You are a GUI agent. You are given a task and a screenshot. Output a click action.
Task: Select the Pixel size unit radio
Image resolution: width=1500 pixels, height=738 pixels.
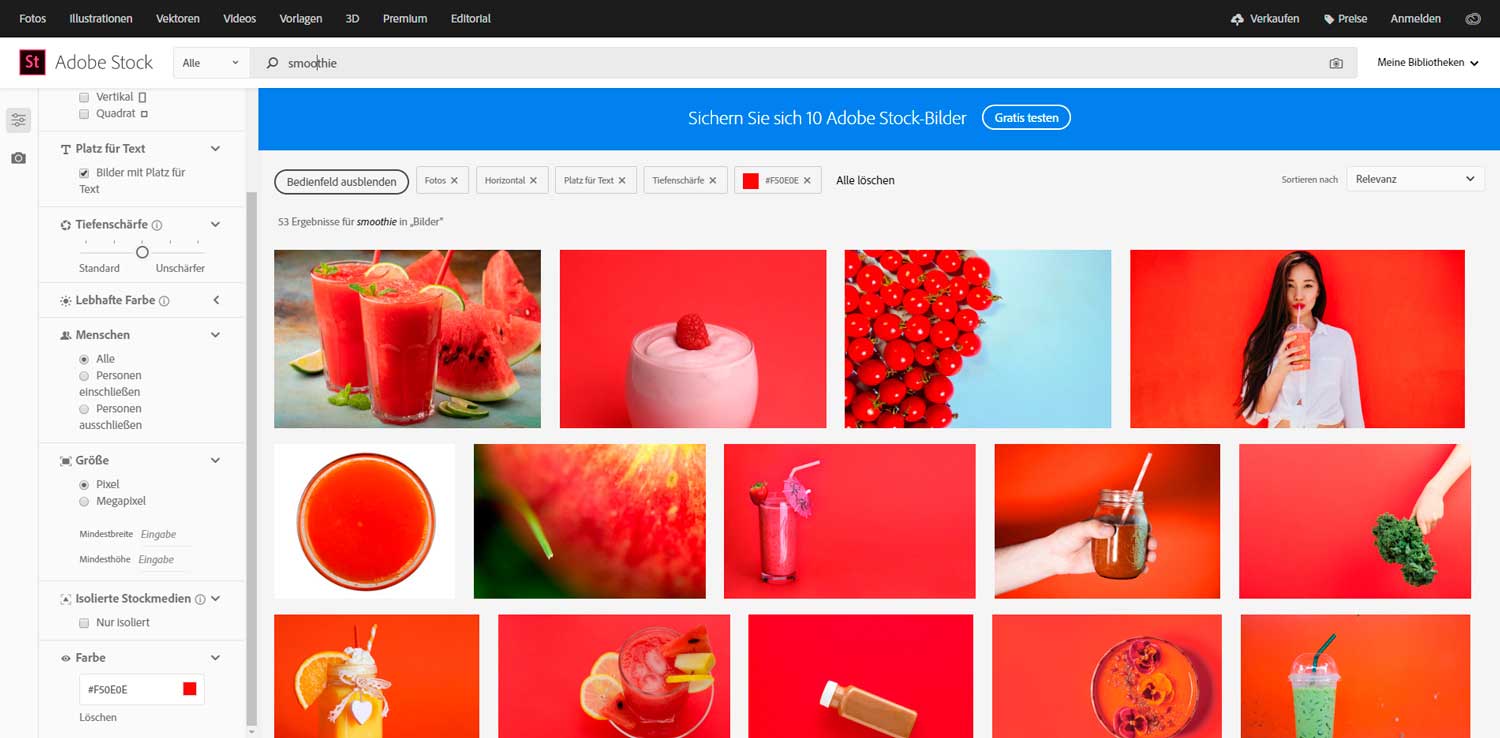tap(84, 485)
